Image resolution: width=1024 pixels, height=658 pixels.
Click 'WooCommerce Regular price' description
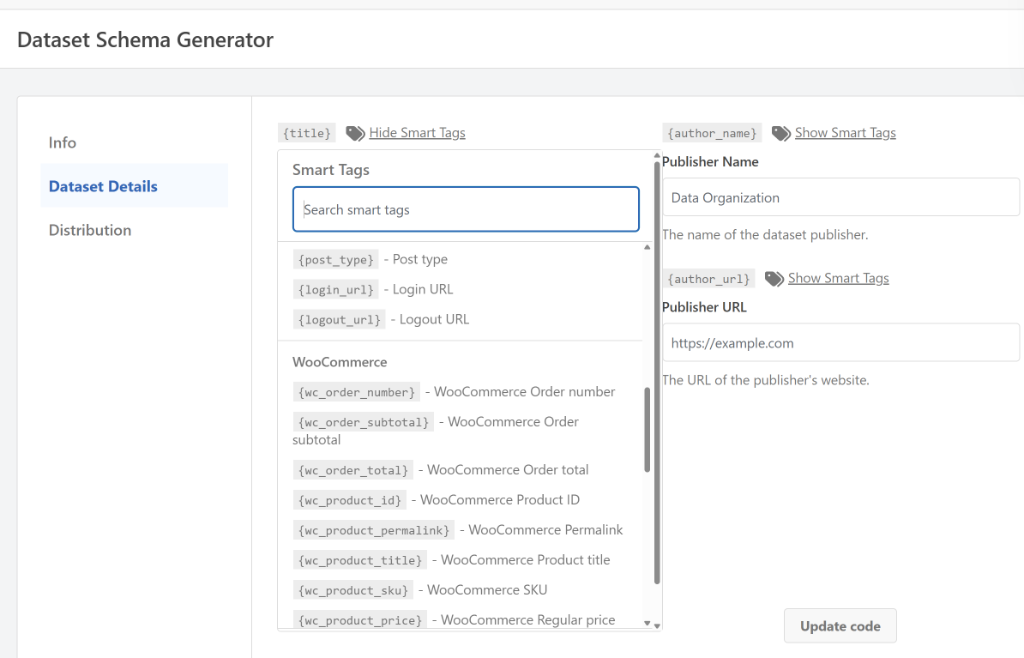[x=528, y=620]
